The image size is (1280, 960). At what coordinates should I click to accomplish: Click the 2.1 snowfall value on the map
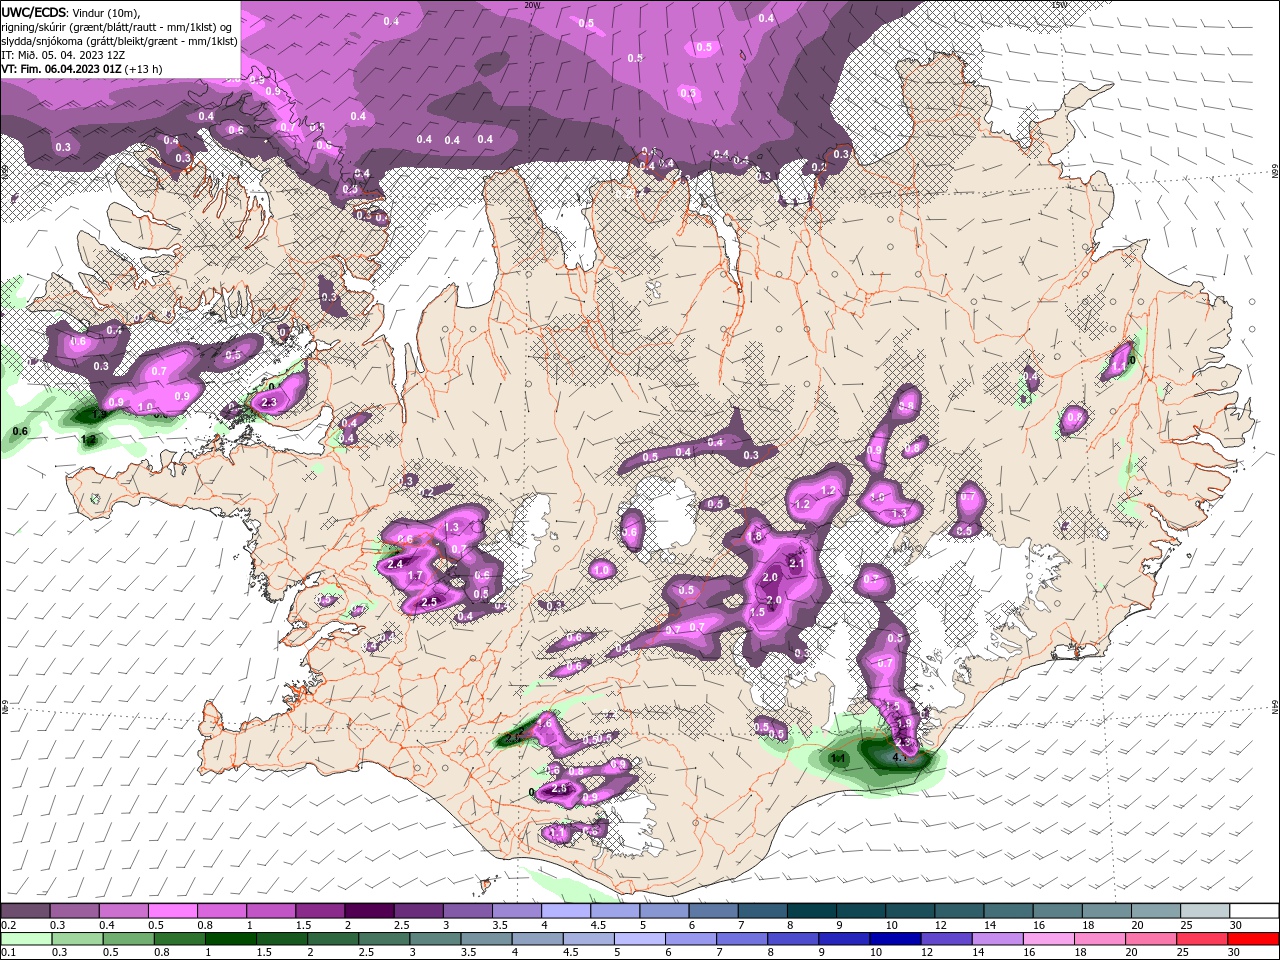click(x=797, y=563)
